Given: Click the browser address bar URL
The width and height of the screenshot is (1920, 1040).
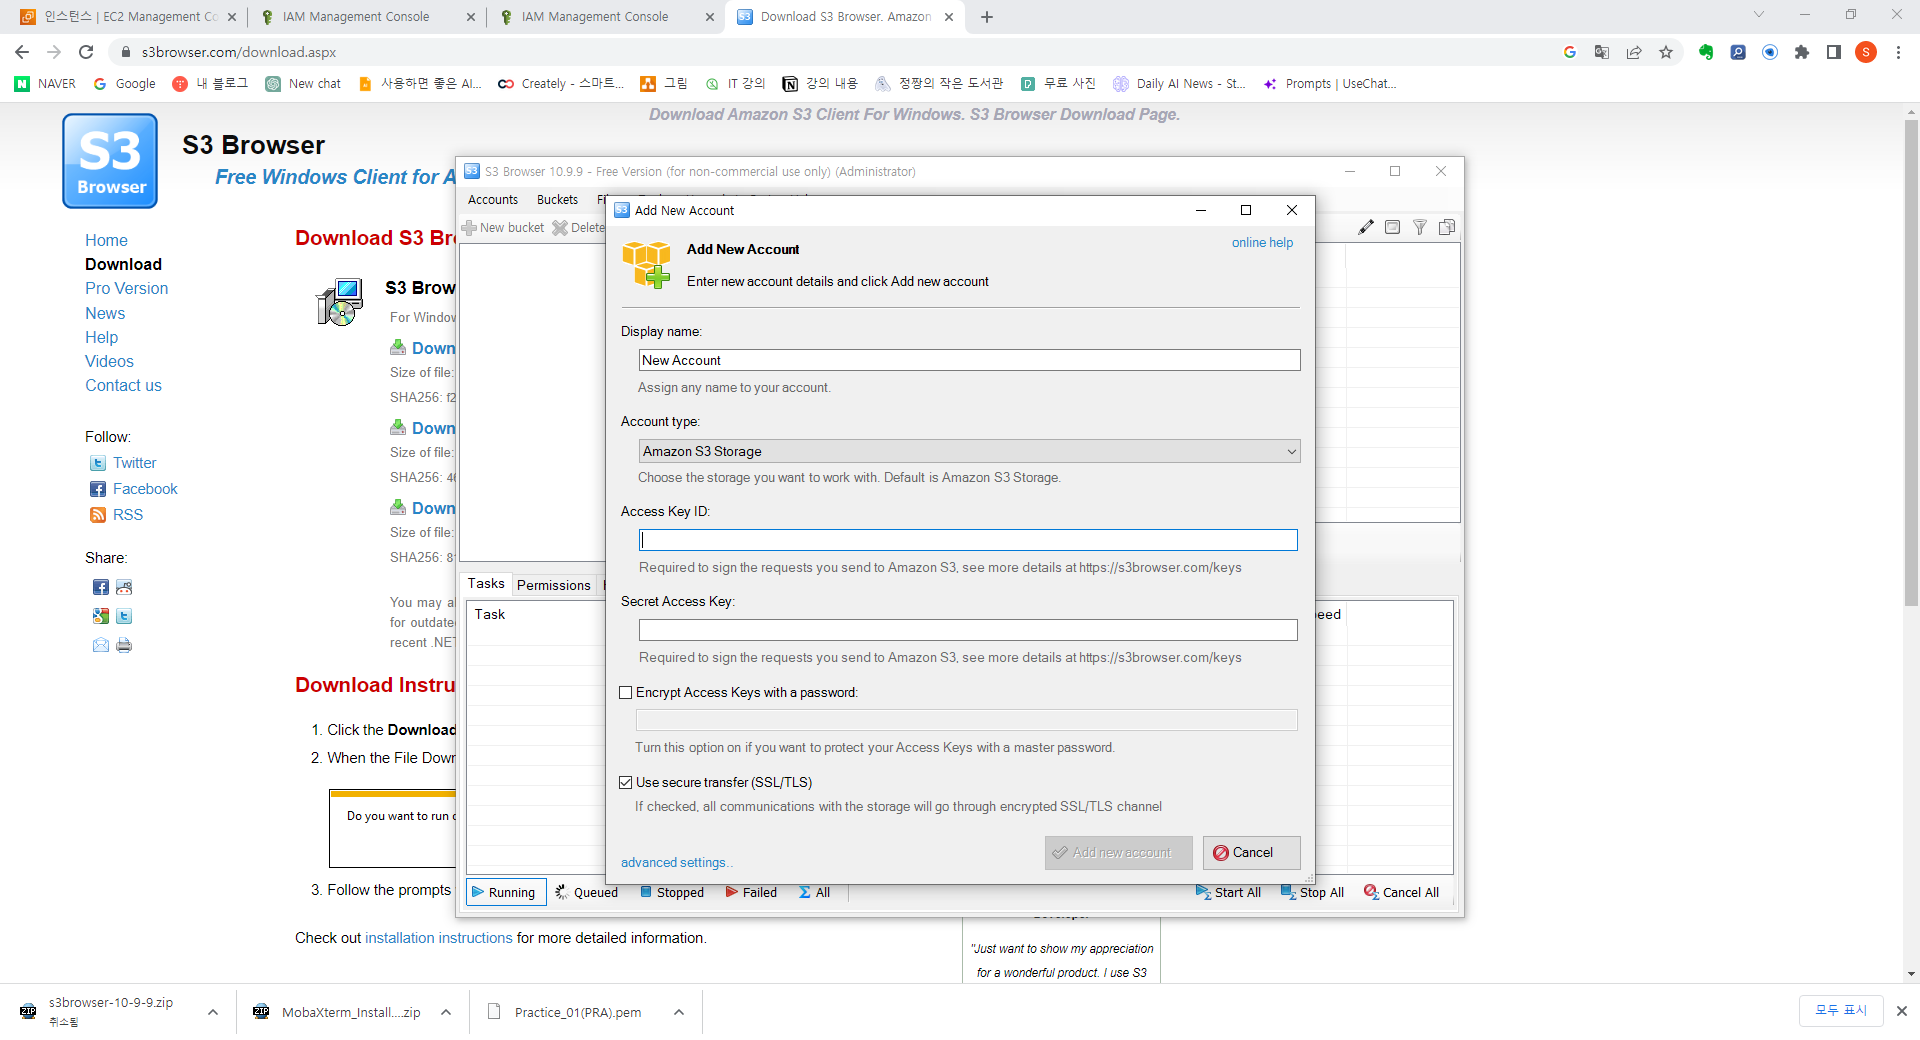Looking at the screenshot, I should coord(239,52).
